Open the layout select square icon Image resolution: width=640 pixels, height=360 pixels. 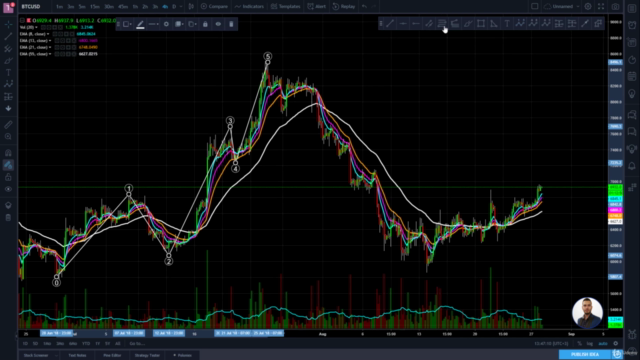click(x=534, y=7)
